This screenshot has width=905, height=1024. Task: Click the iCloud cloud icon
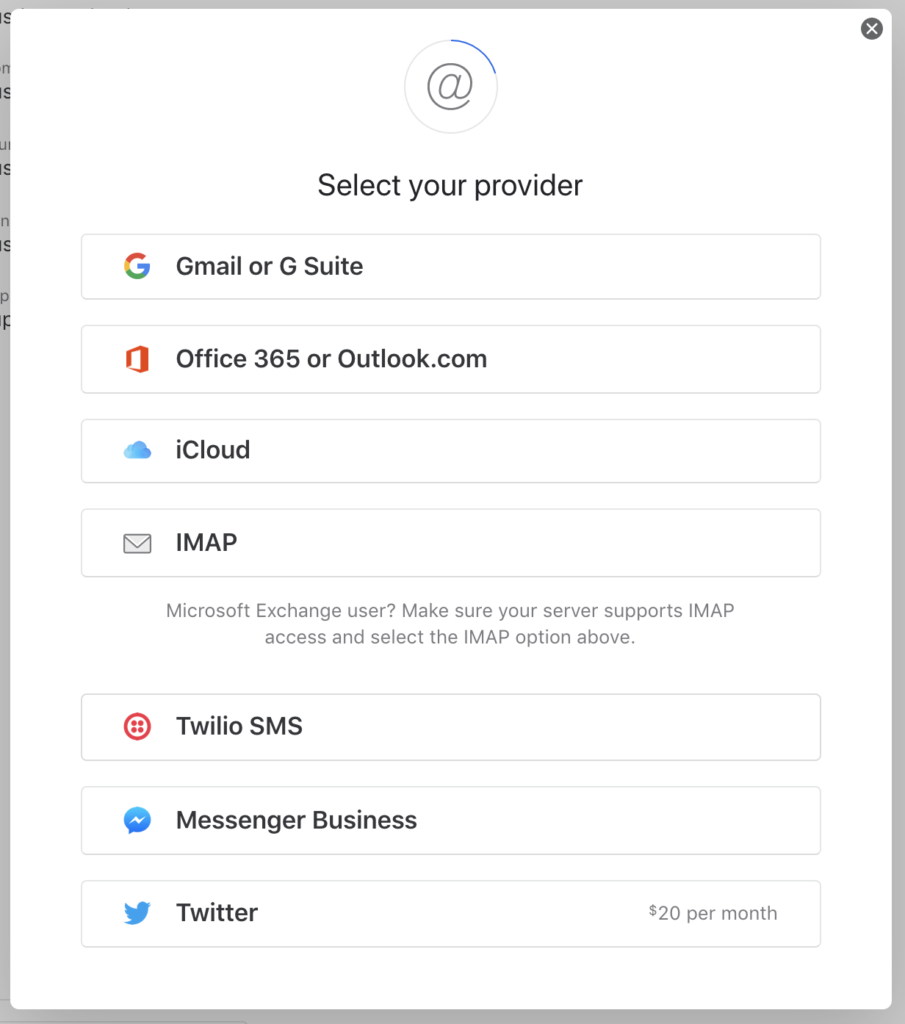137,451
